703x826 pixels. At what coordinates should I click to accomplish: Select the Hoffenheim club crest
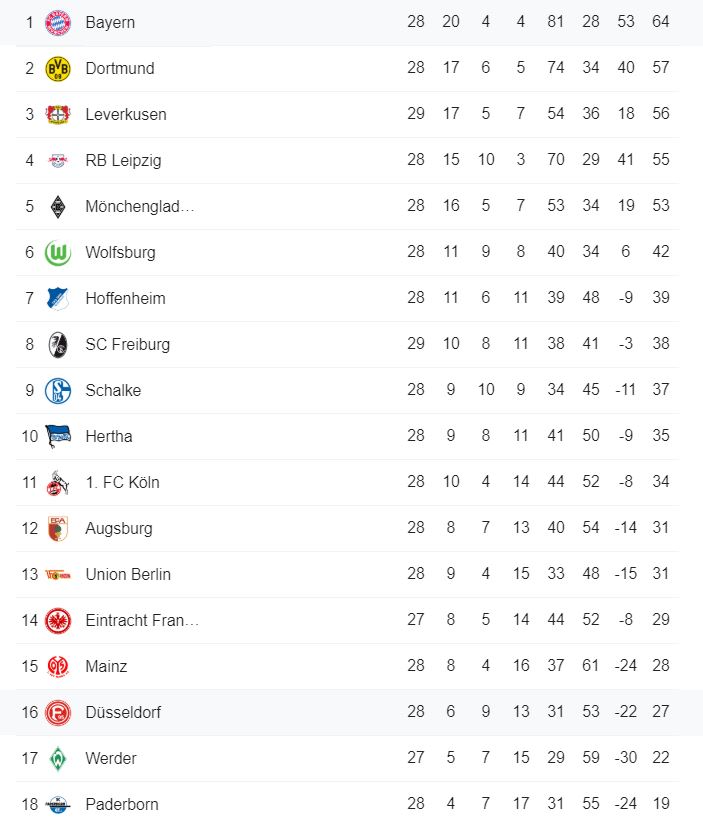(x=58, y=298)
